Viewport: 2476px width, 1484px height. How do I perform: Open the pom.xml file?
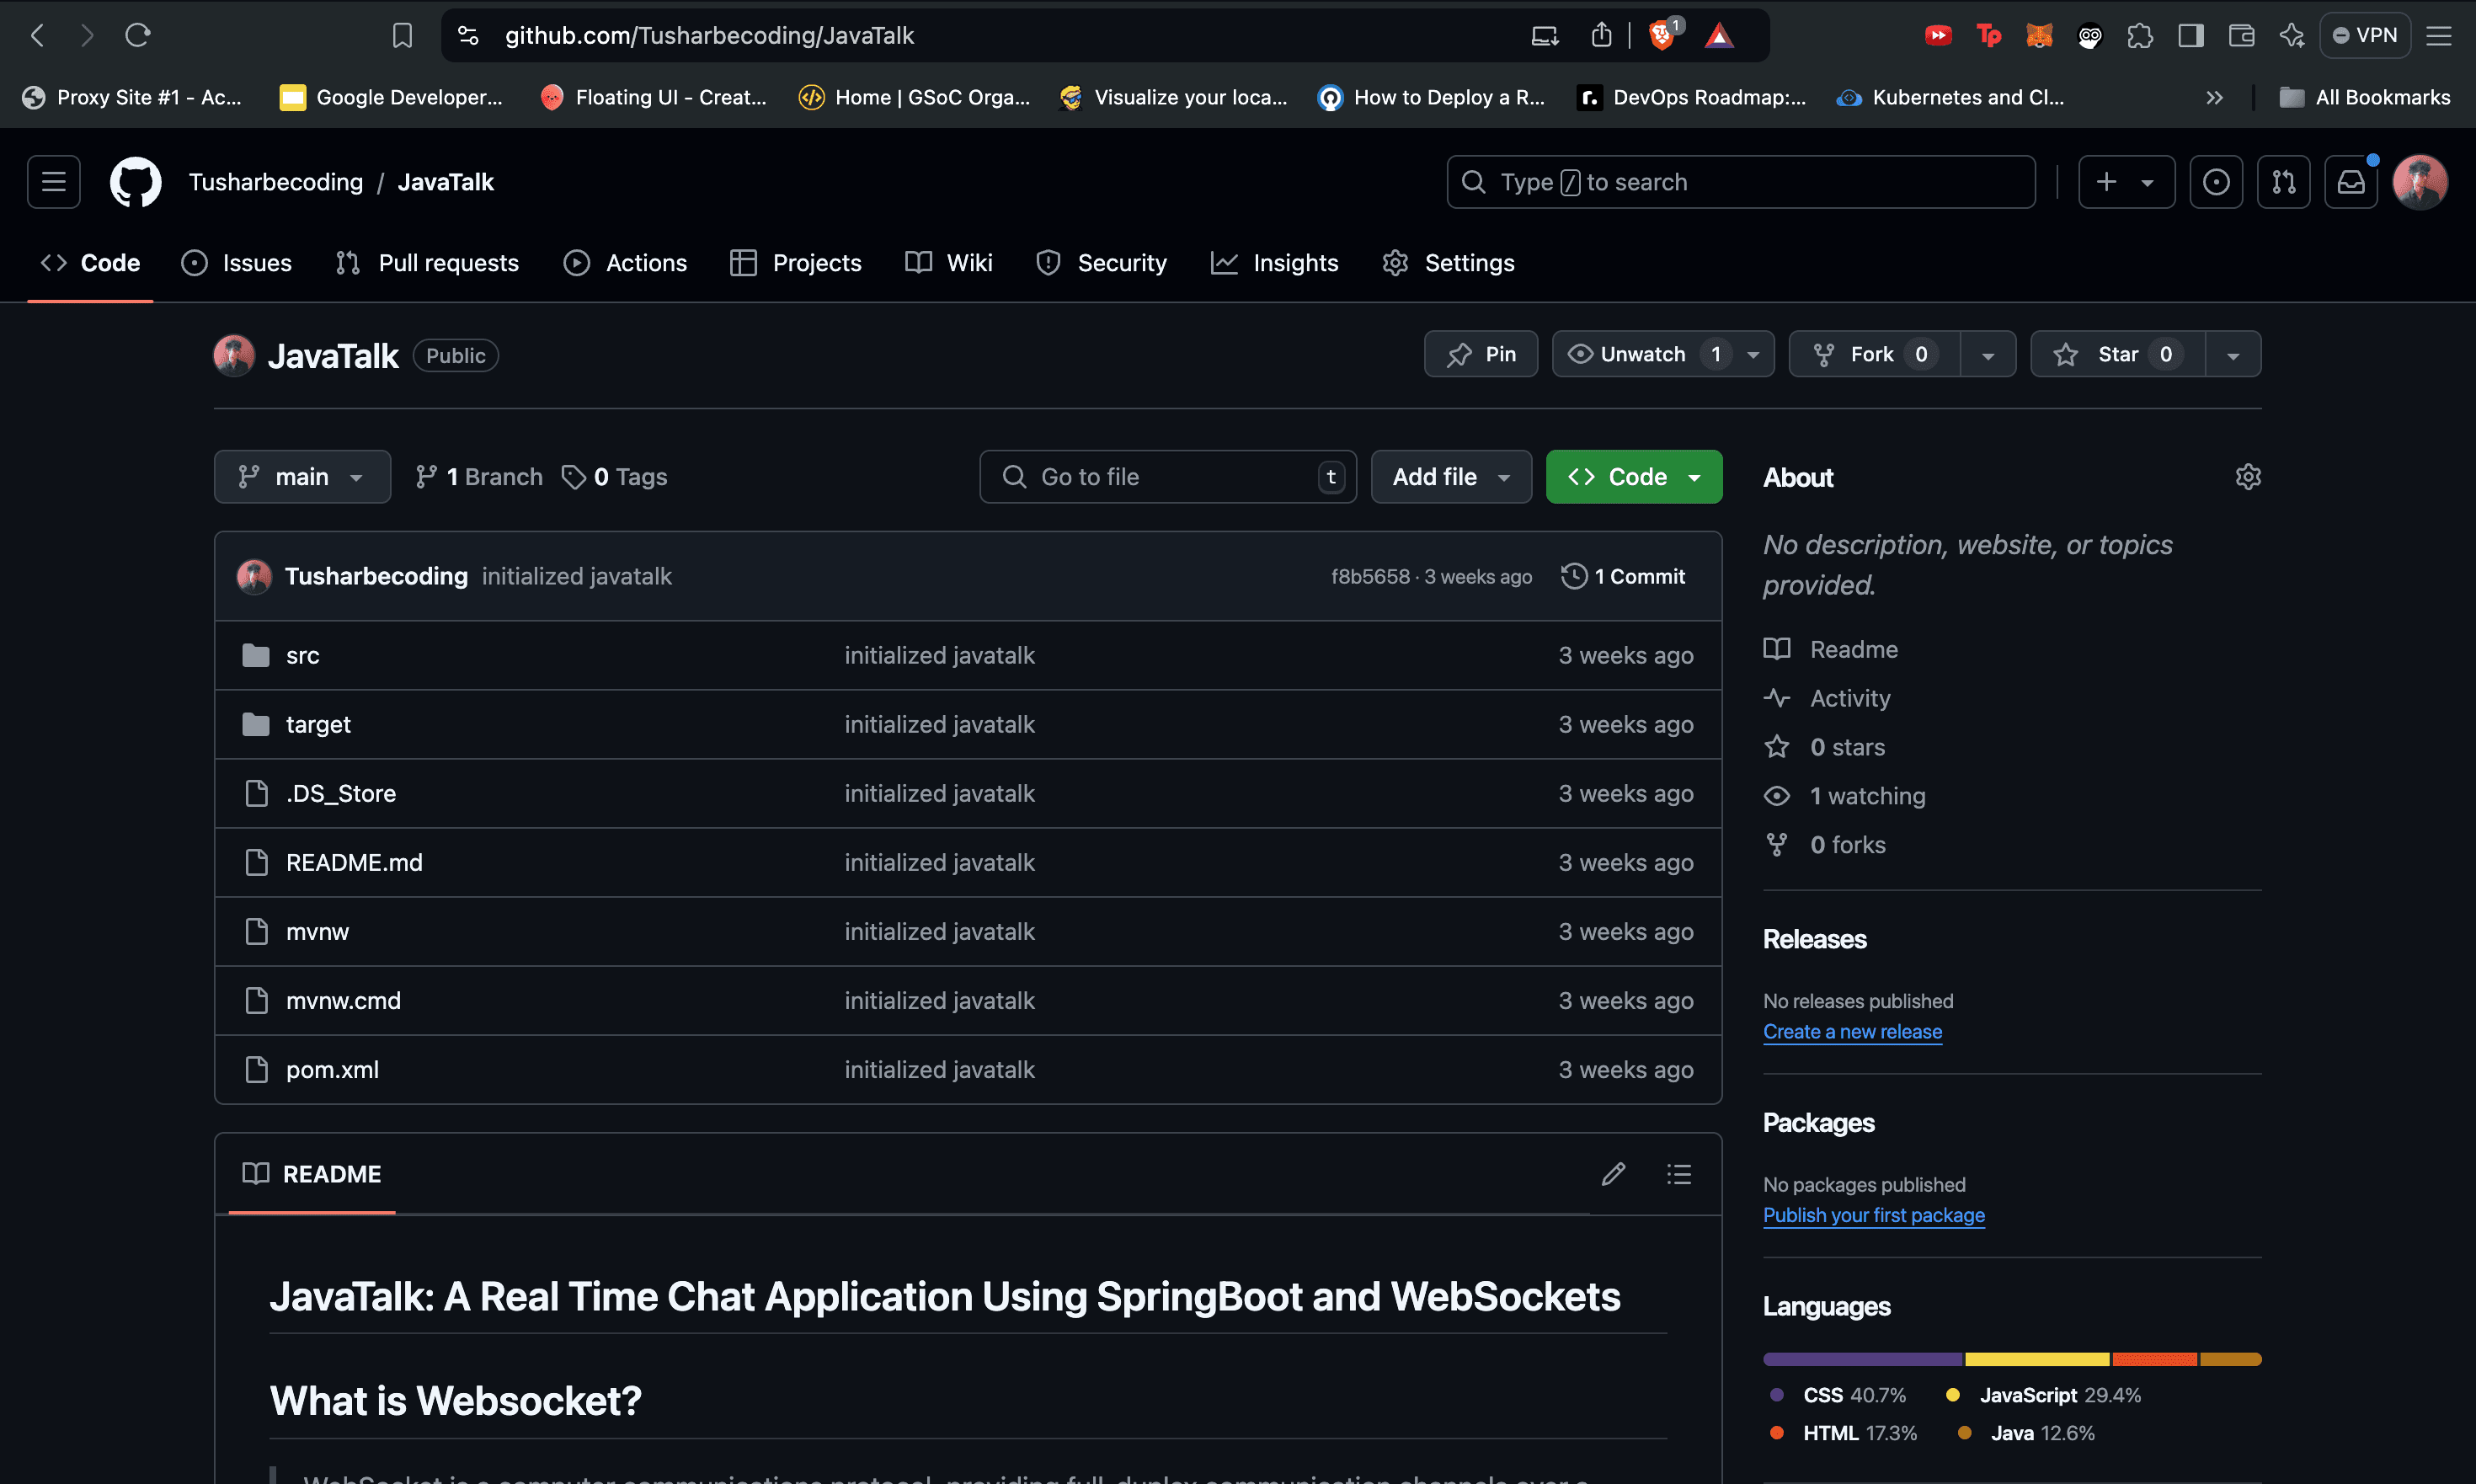click(334, 1069)
